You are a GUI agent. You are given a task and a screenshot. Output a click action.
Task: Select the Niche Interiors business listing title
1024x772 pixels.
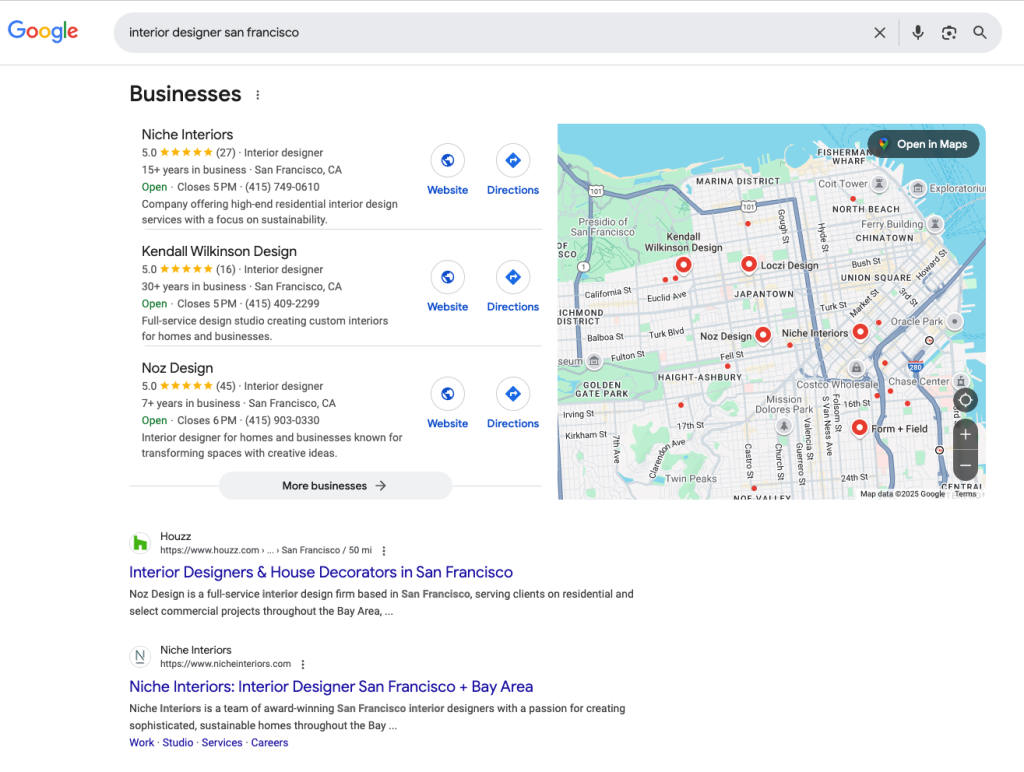tap(187, 135)
